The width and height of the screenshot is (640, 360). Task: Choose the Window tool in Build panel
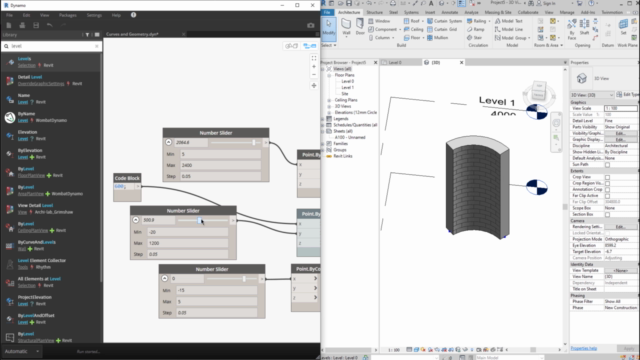tap(379, 21)
